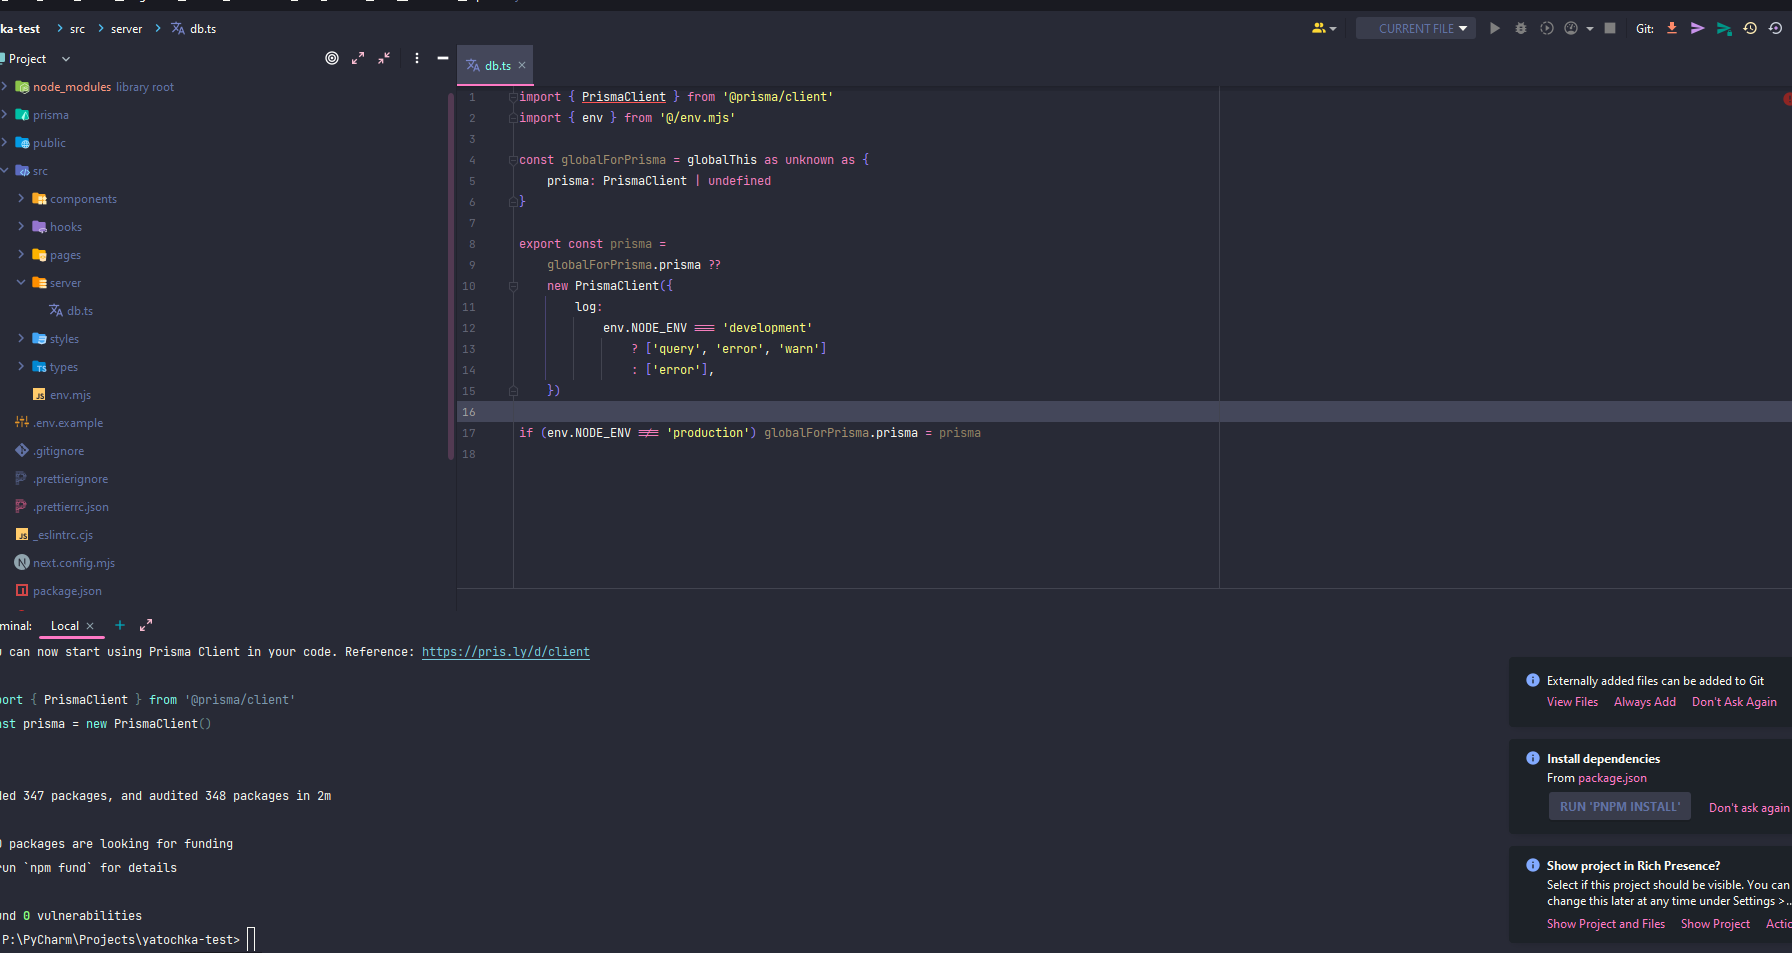The height and width of the screenshot is (953, 1792).
Task: Open Git history with the clock icon
Action: tap(1750, 29)
